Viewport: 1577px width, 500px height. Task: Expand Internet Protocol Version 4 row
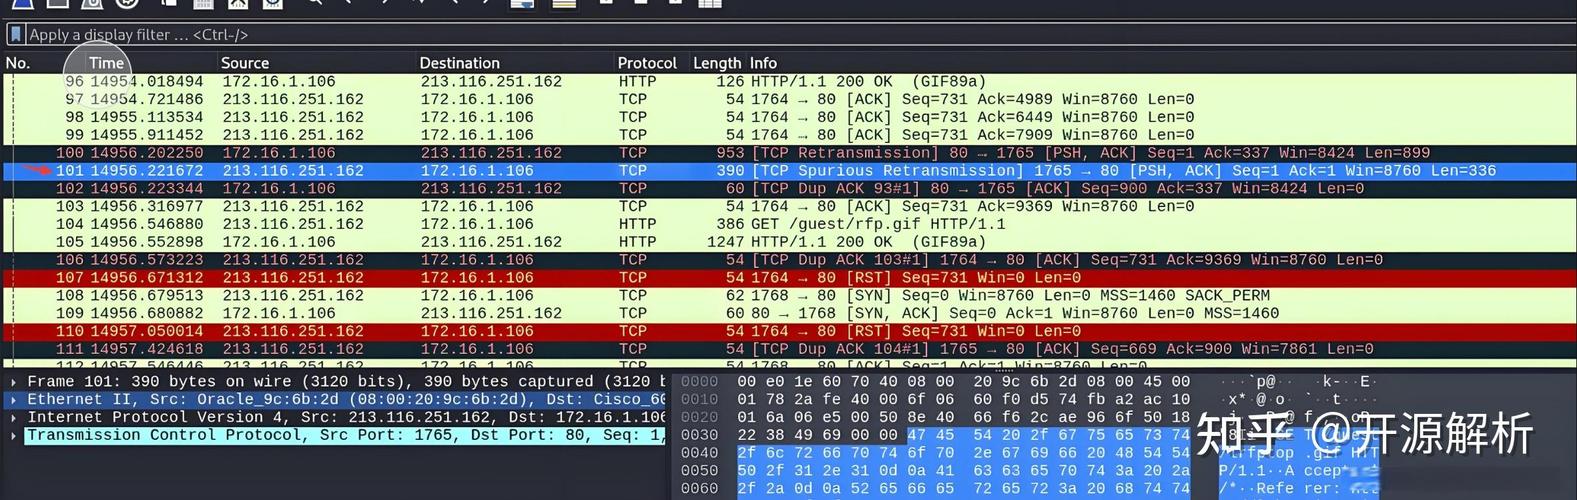click(x=13, y=417)
